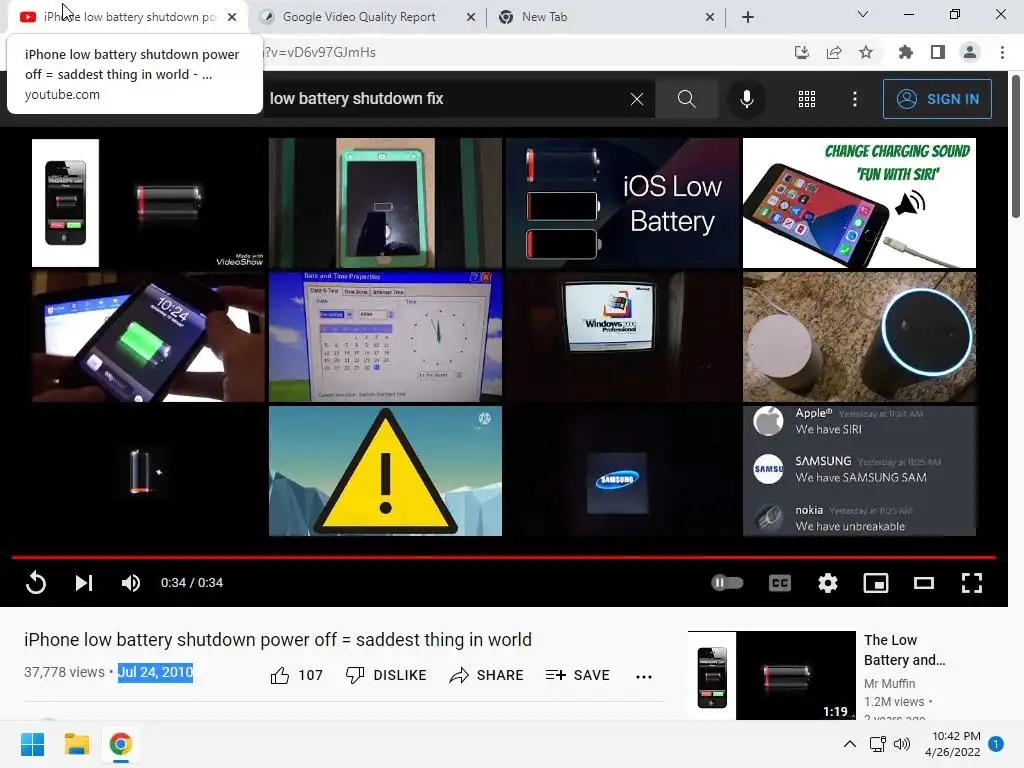Screen dimensions: 1024x768
Task: Open the iOS Low Battery endscreen video
Action: click(x=622, y=202)
